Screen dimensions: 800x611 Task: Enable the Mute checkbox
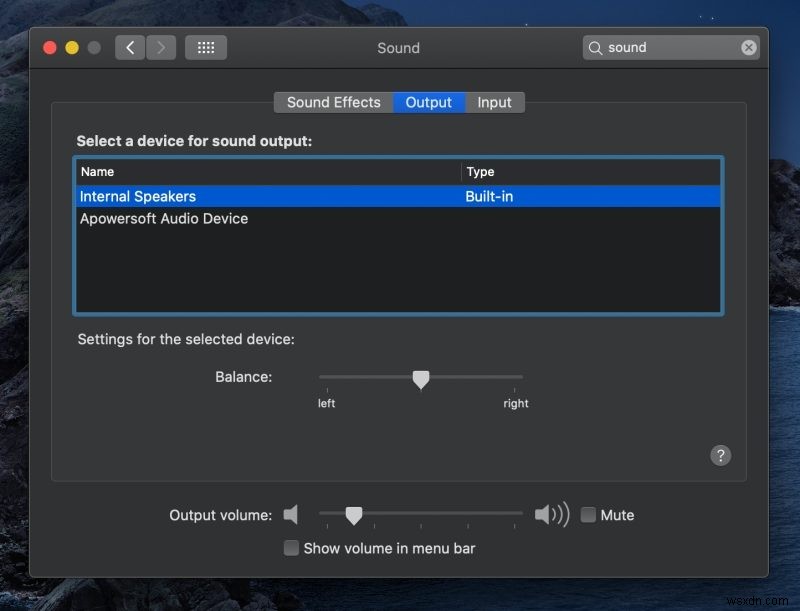[x=588, y=514]
